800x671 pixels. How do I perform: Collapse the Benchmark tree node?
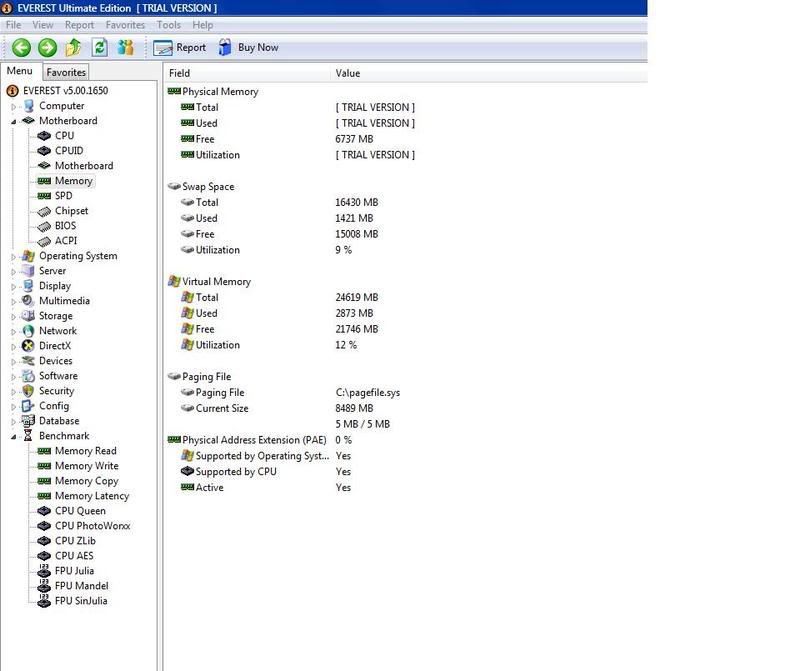pos(14,437)
